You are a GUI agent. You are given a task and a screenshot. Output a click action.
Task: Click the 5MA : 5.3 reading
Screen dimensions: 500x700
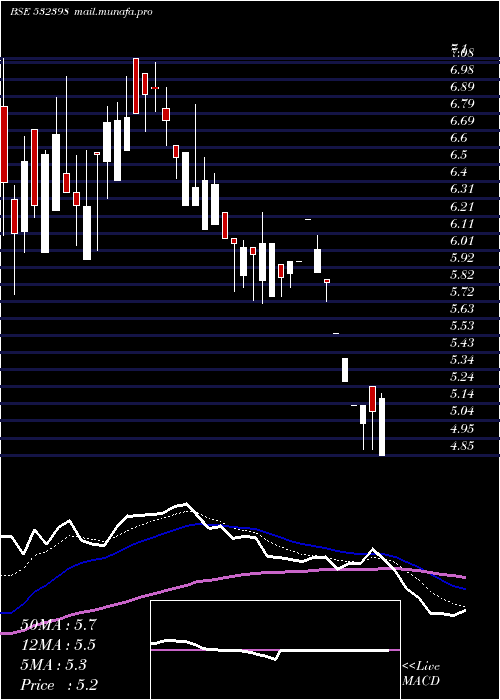pos(54,665)
